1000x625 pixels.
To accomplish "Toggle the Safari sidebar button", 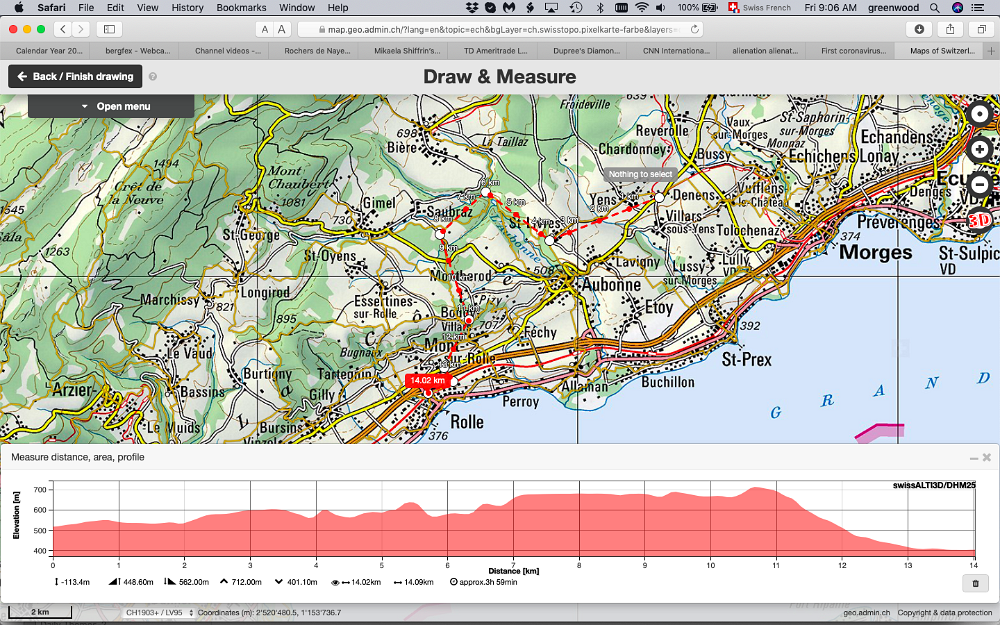I will click(108, 29).
